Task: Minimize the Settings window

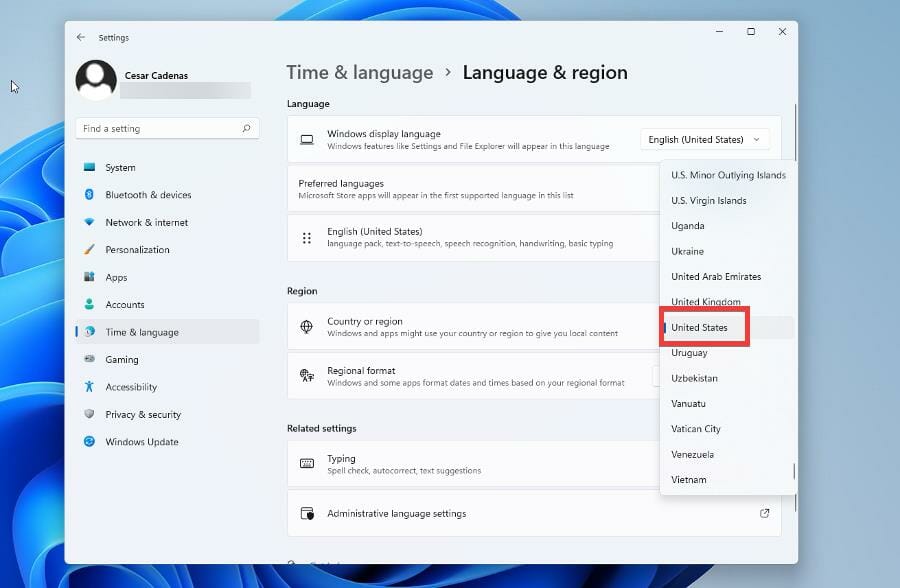Action: point(719,32)
